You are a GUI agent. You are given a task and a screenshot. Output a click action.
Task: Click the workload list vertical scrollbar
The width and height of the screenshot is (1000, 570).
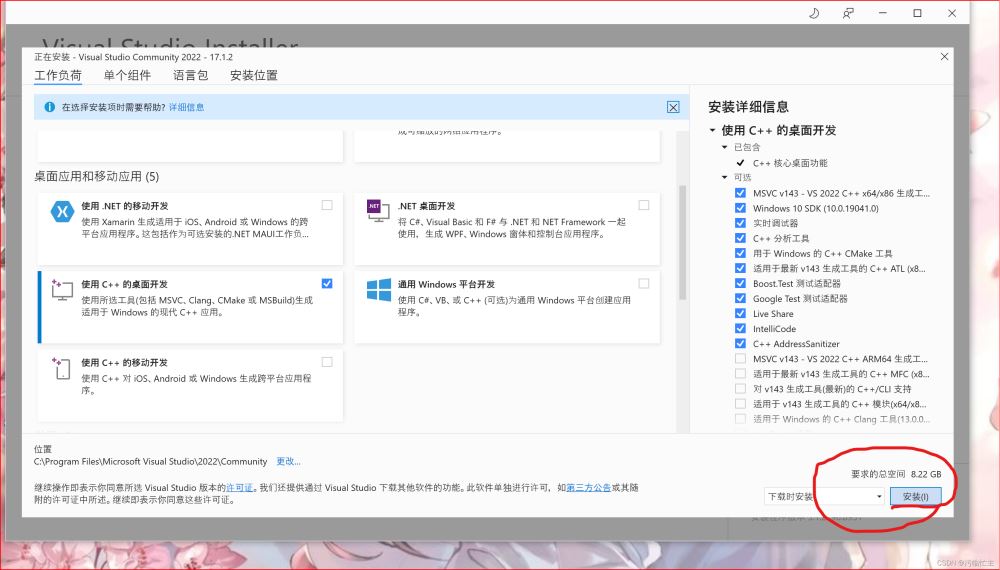683,240
